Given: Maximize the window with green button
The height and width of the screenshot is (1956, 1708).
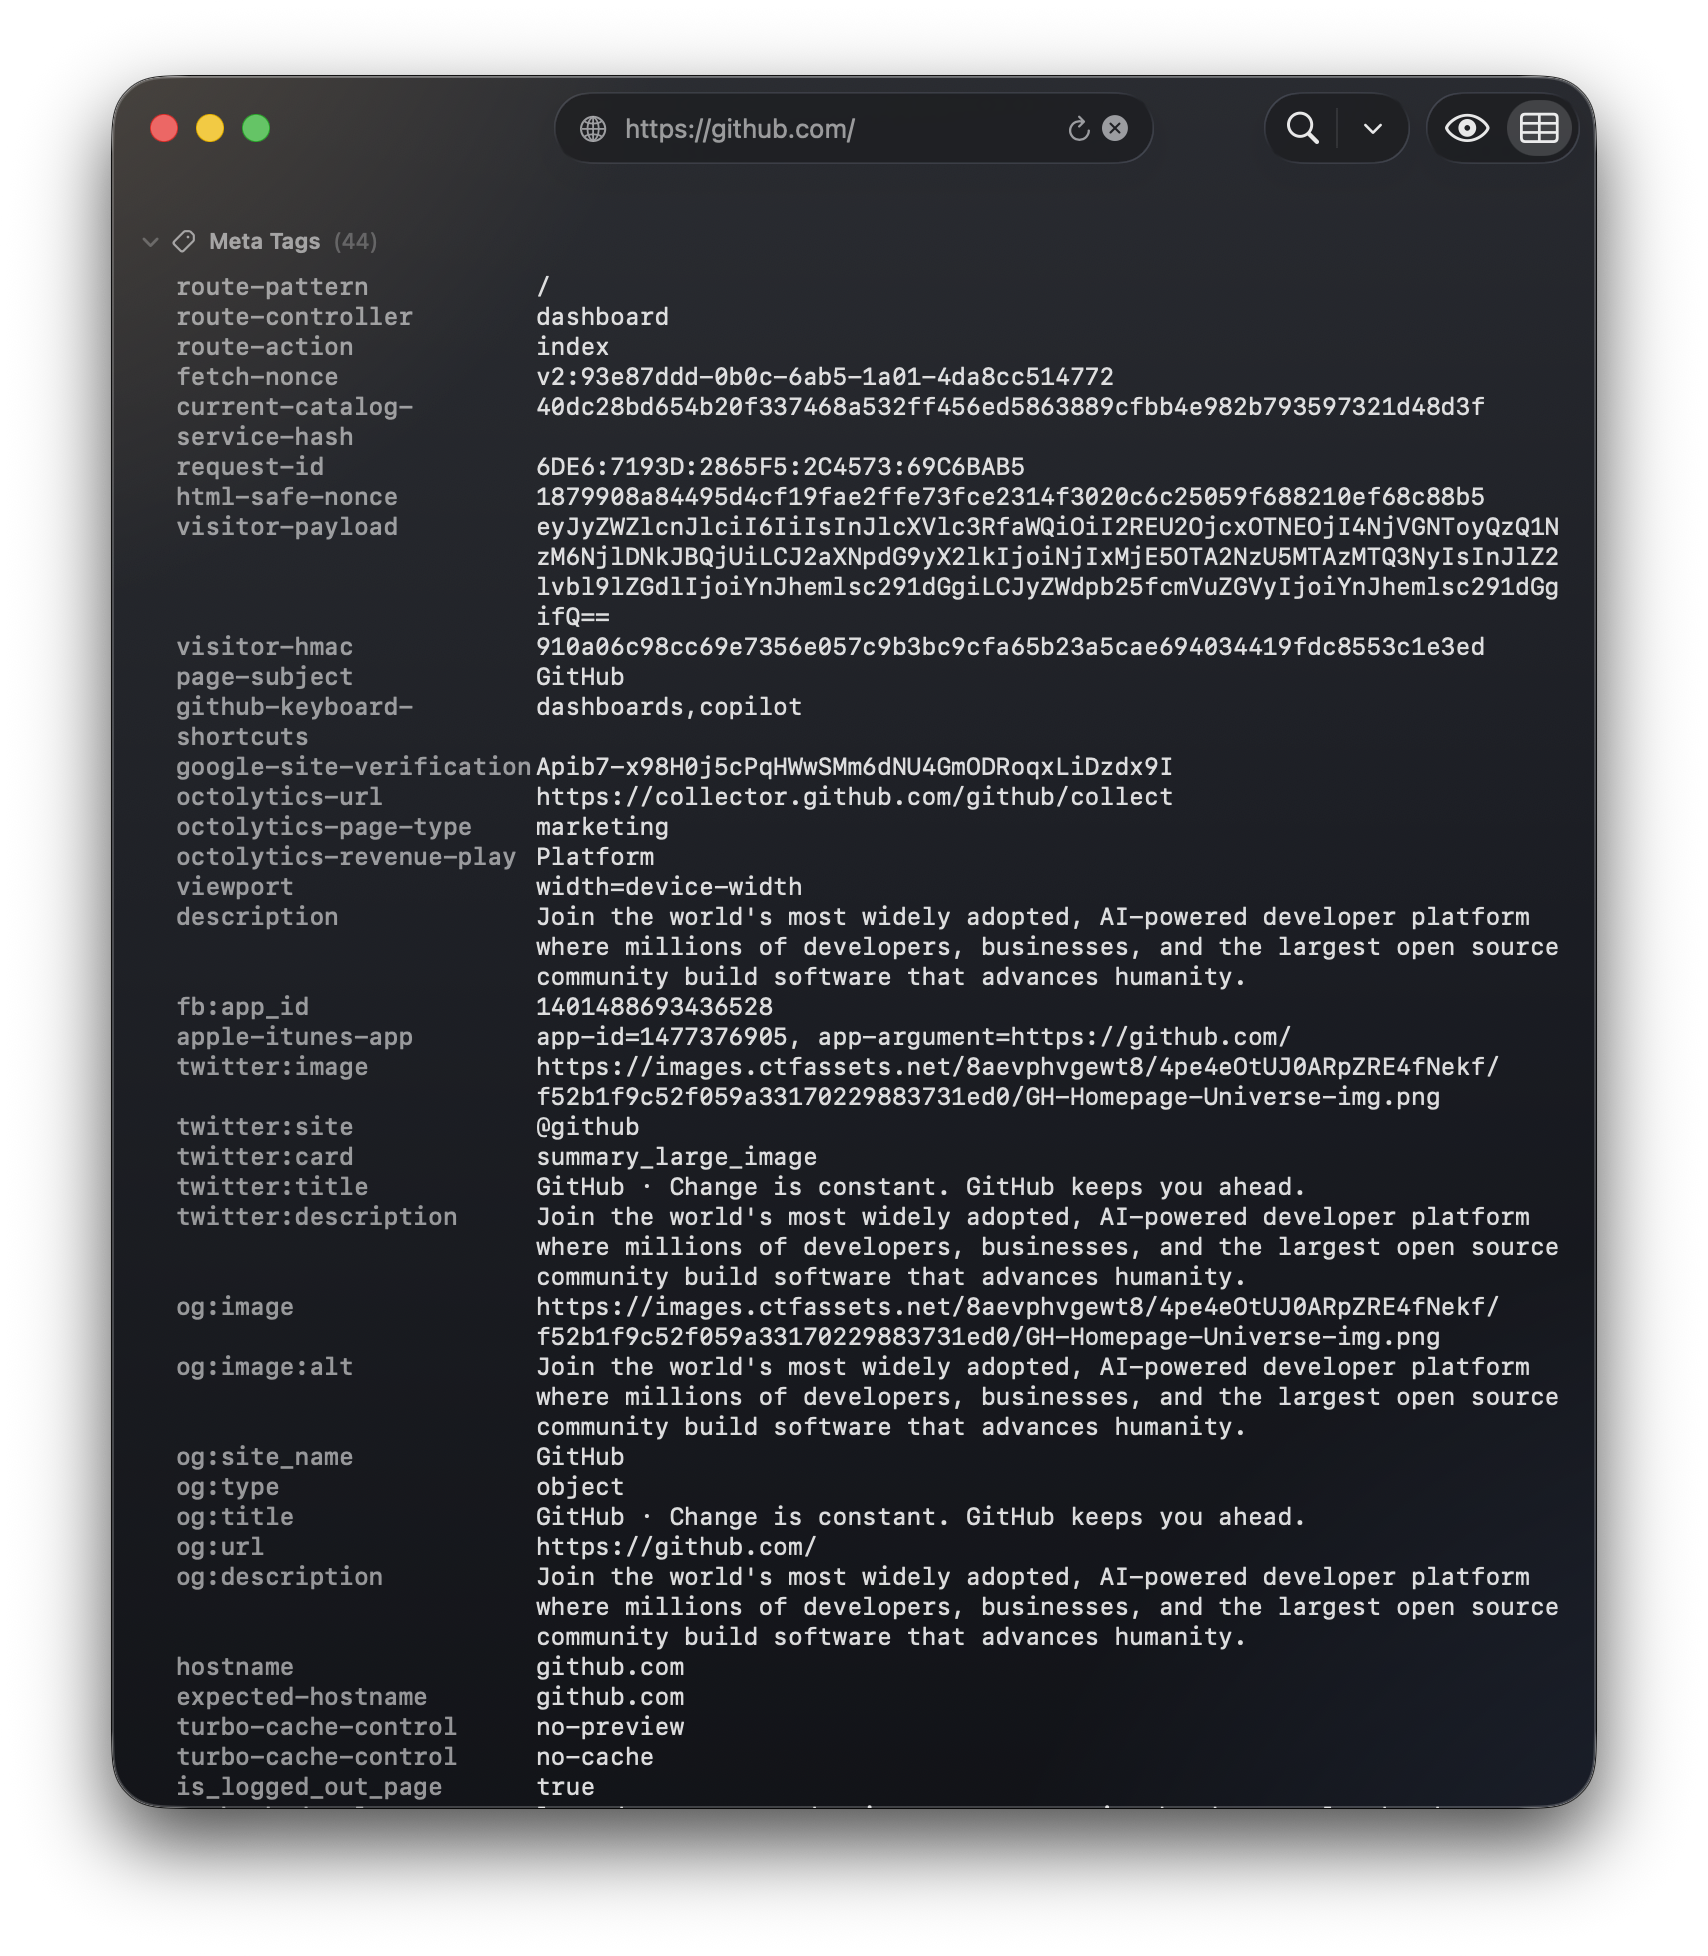Looking at the screenshot, I should pyautogui.click(x=256, y=128).
